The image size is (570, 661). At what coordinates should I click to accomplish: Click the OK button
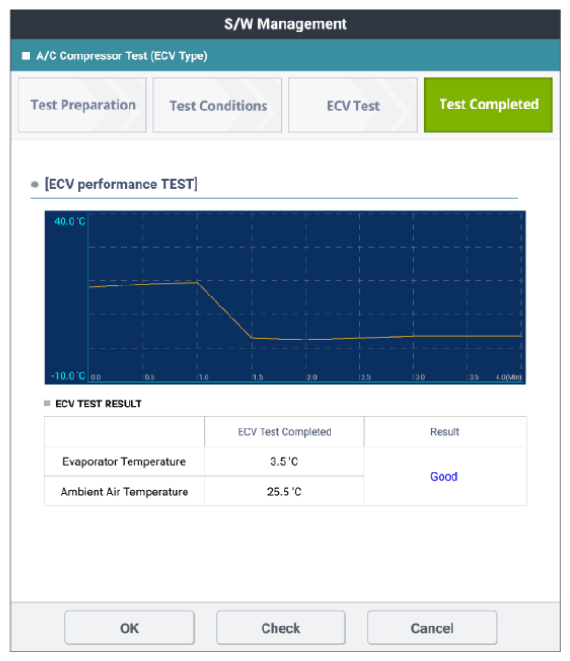click(129, 628)
